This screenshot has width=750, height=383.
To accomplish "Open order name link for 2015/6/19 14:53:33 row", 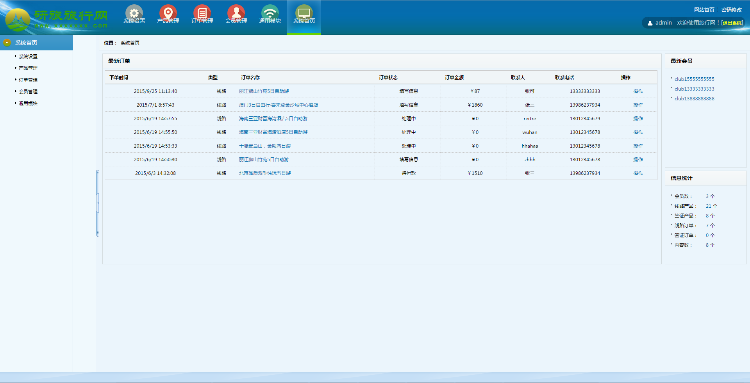I will tap(265, 146).
